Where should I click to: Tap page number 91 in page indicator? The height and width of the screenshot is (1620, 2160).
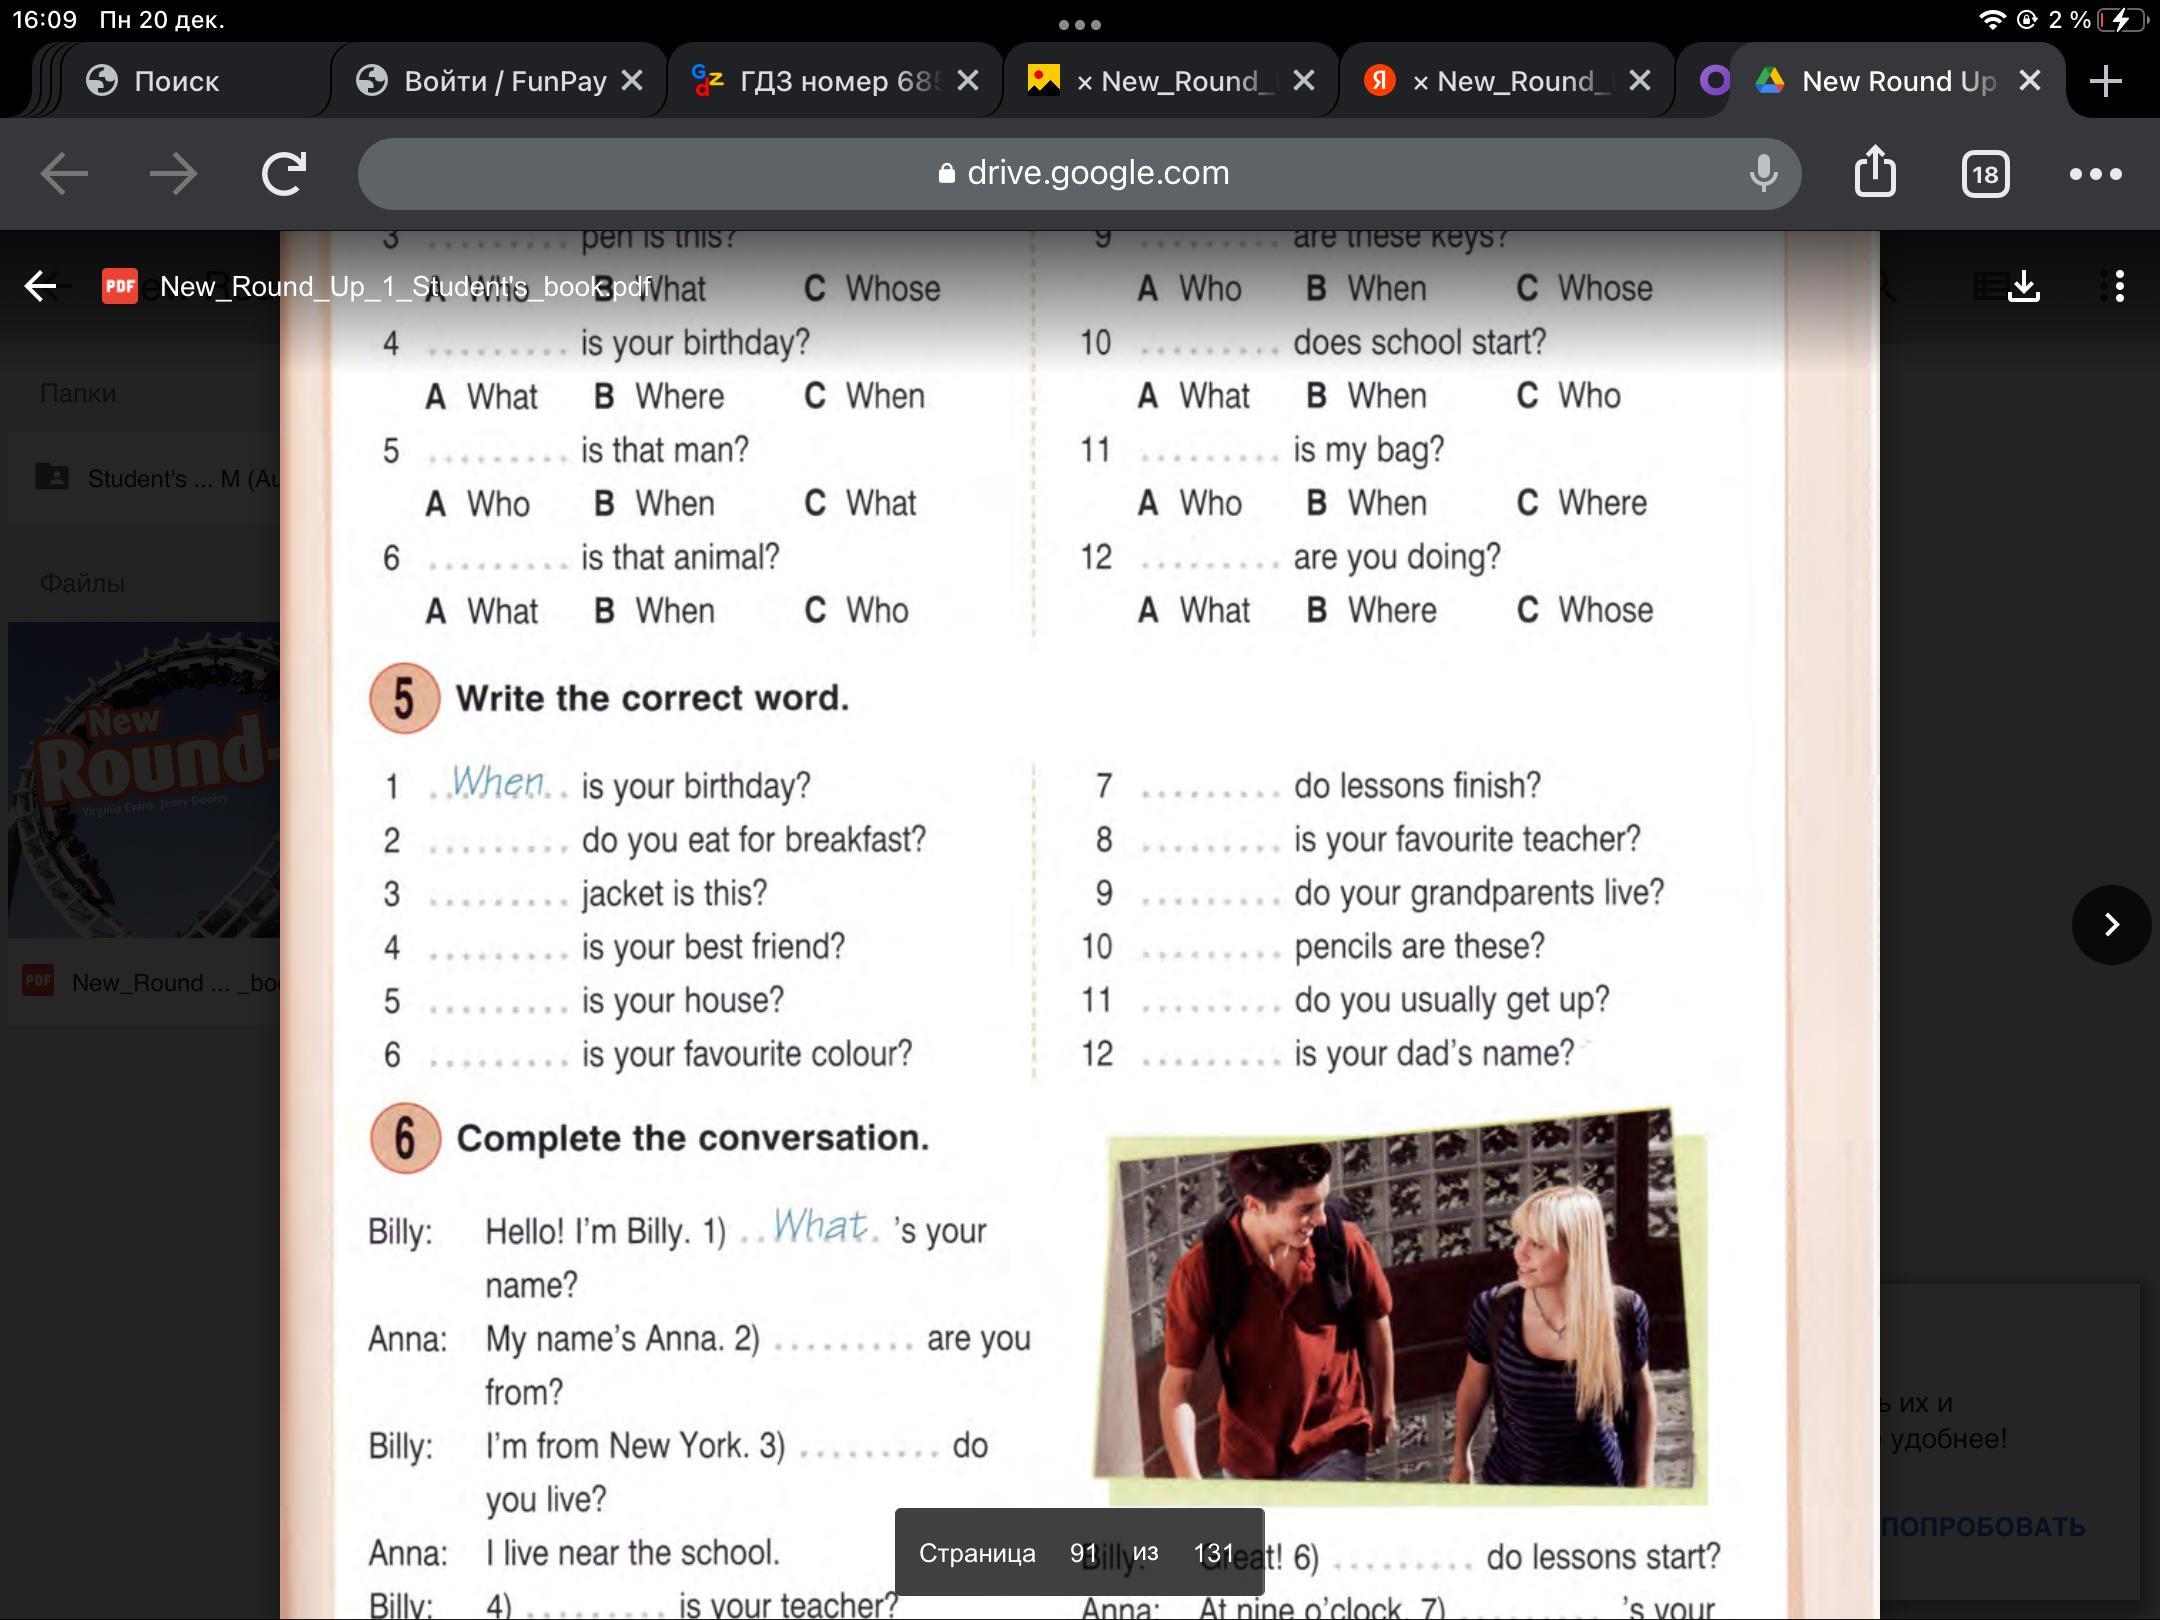[1083, 1553]
